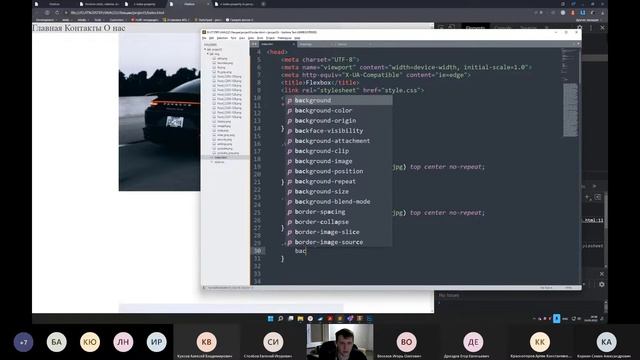
Task: Open the 'Главная' link on the webpage
Action: (x=47, y=28)
